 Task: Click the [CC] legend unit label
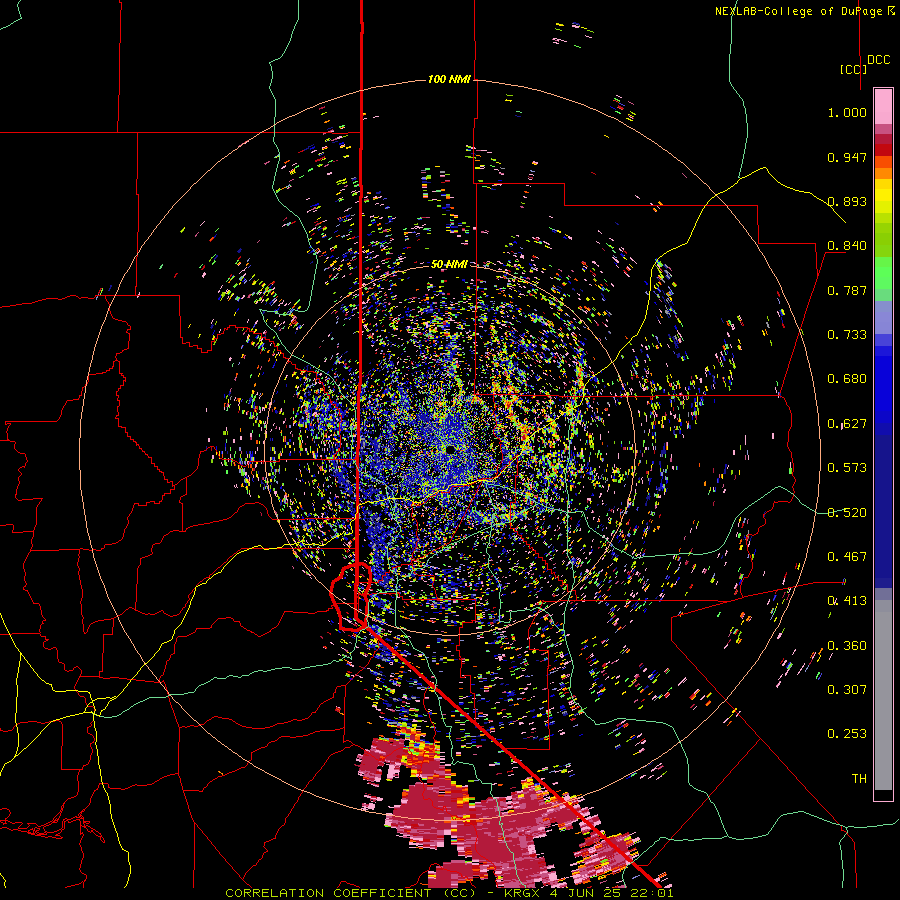coord(853,69)
